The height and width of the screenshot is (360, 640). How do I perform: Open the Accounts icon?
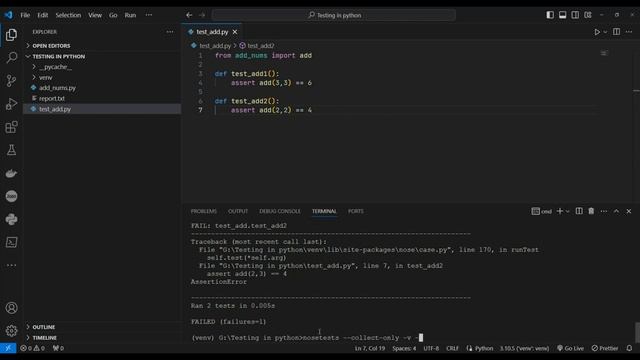pos(11,308)
